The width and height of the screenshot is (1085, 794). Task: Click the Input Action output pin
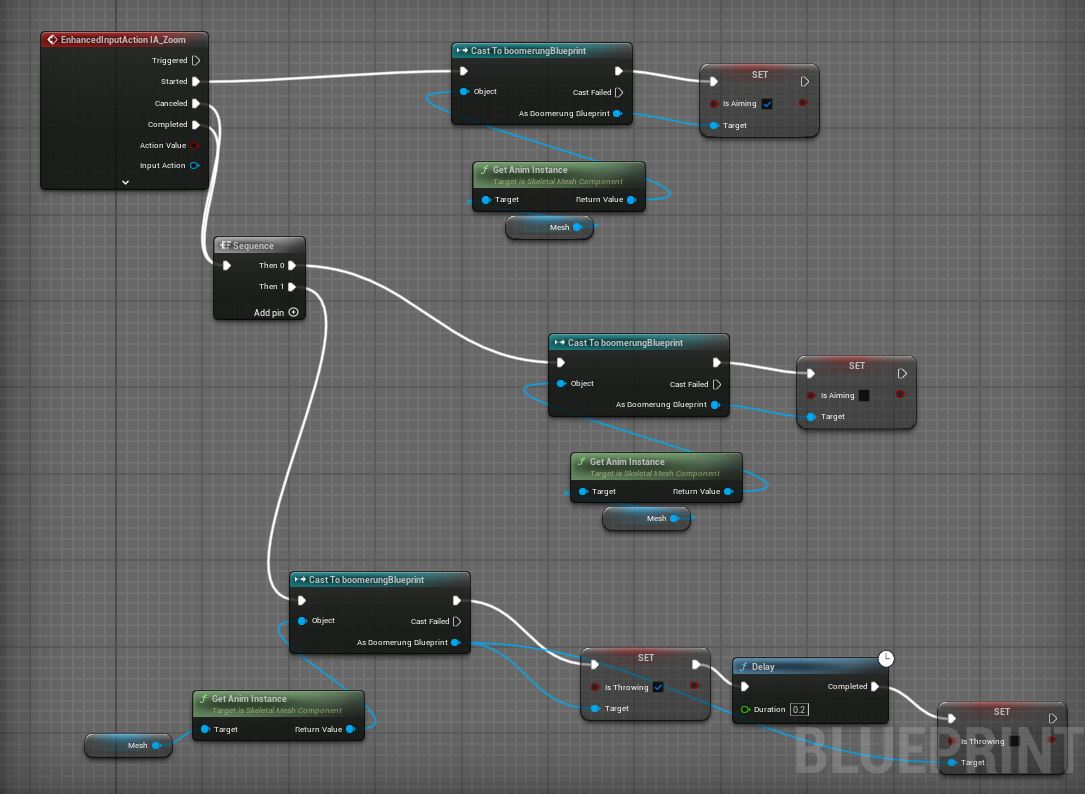click(x=195, y=166)
